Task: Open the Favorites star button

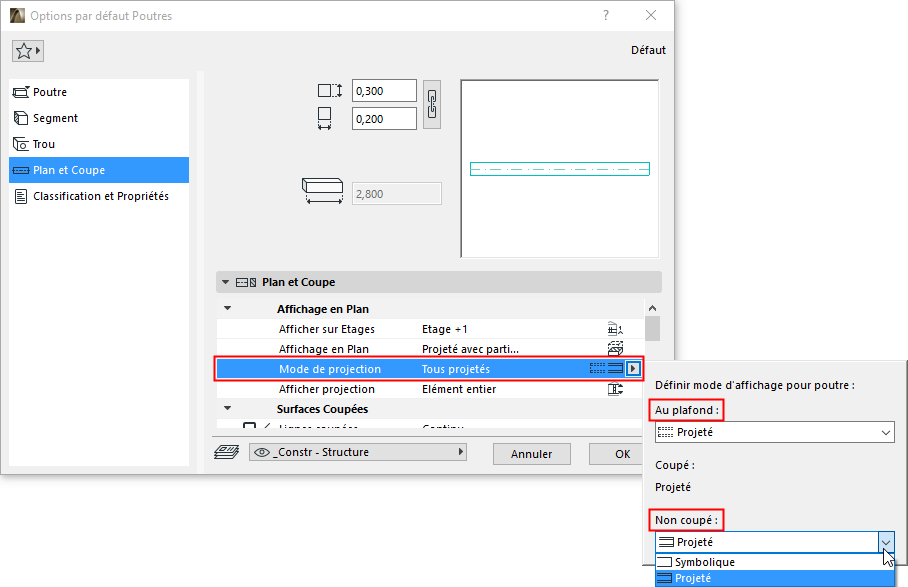Action: (x=28, y=51)
